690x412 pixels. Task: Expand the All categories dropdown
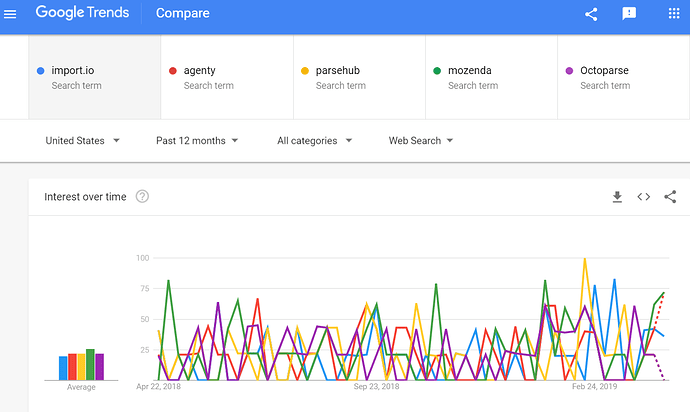click(x=314, y=140)
